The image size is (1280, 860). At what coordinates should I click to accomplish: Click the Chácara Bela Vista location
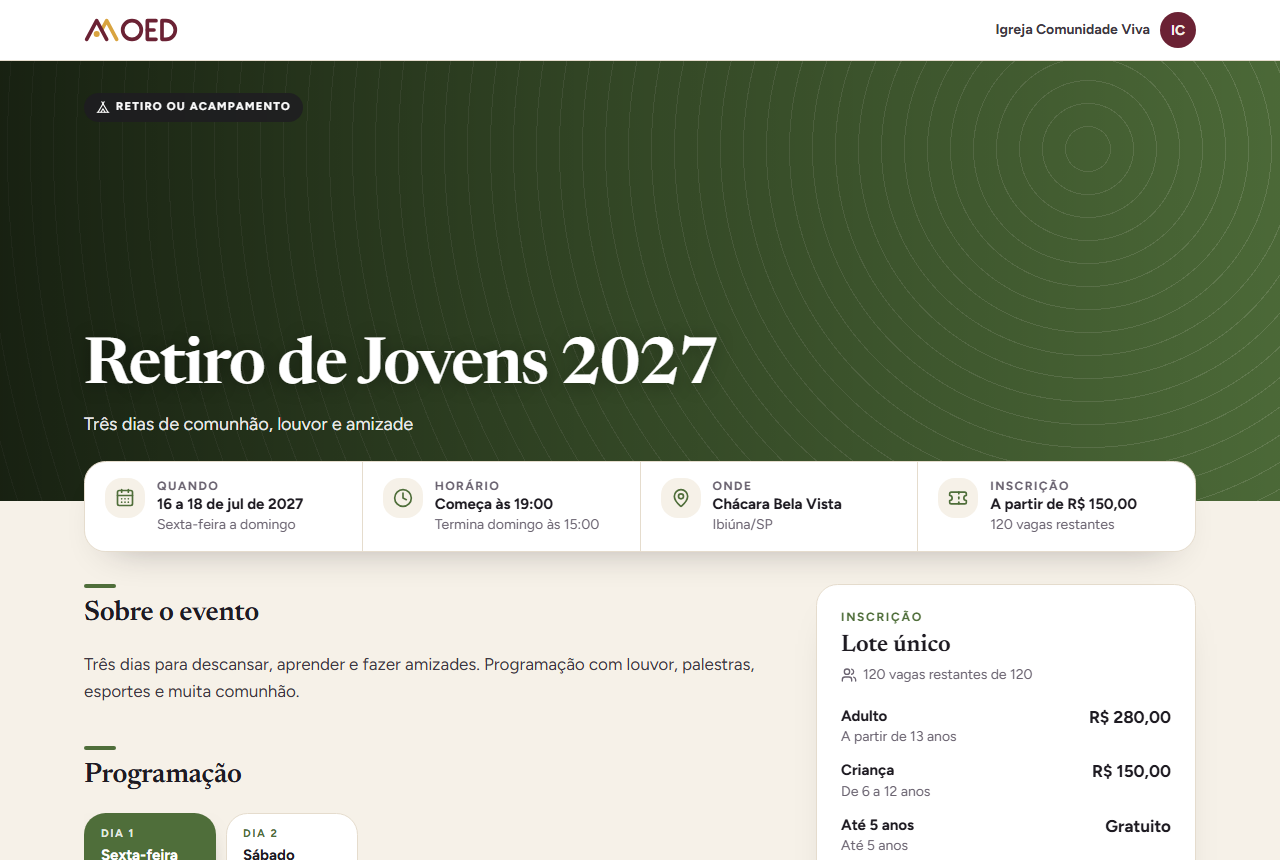click(x=777, y=504)
